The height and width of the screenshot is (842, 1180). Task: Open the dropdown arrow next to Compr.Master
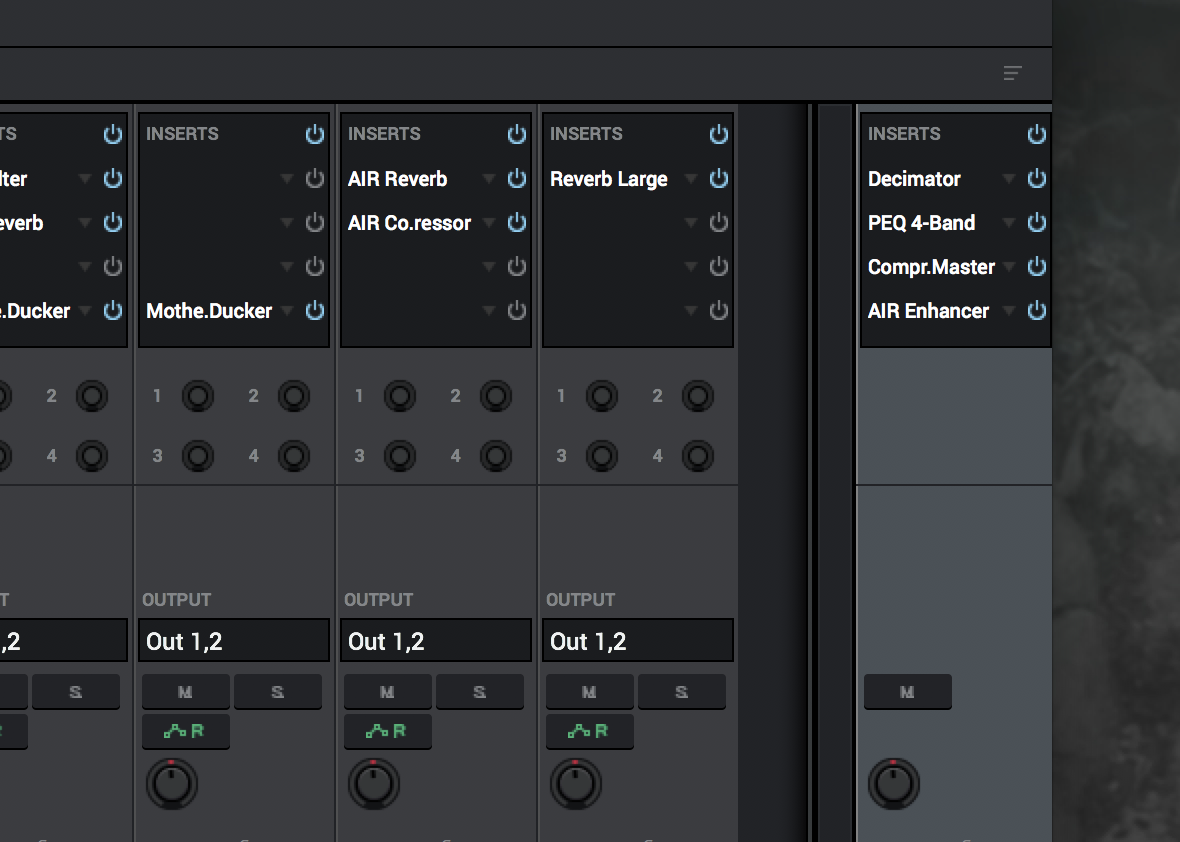(x=1009, y=267)
